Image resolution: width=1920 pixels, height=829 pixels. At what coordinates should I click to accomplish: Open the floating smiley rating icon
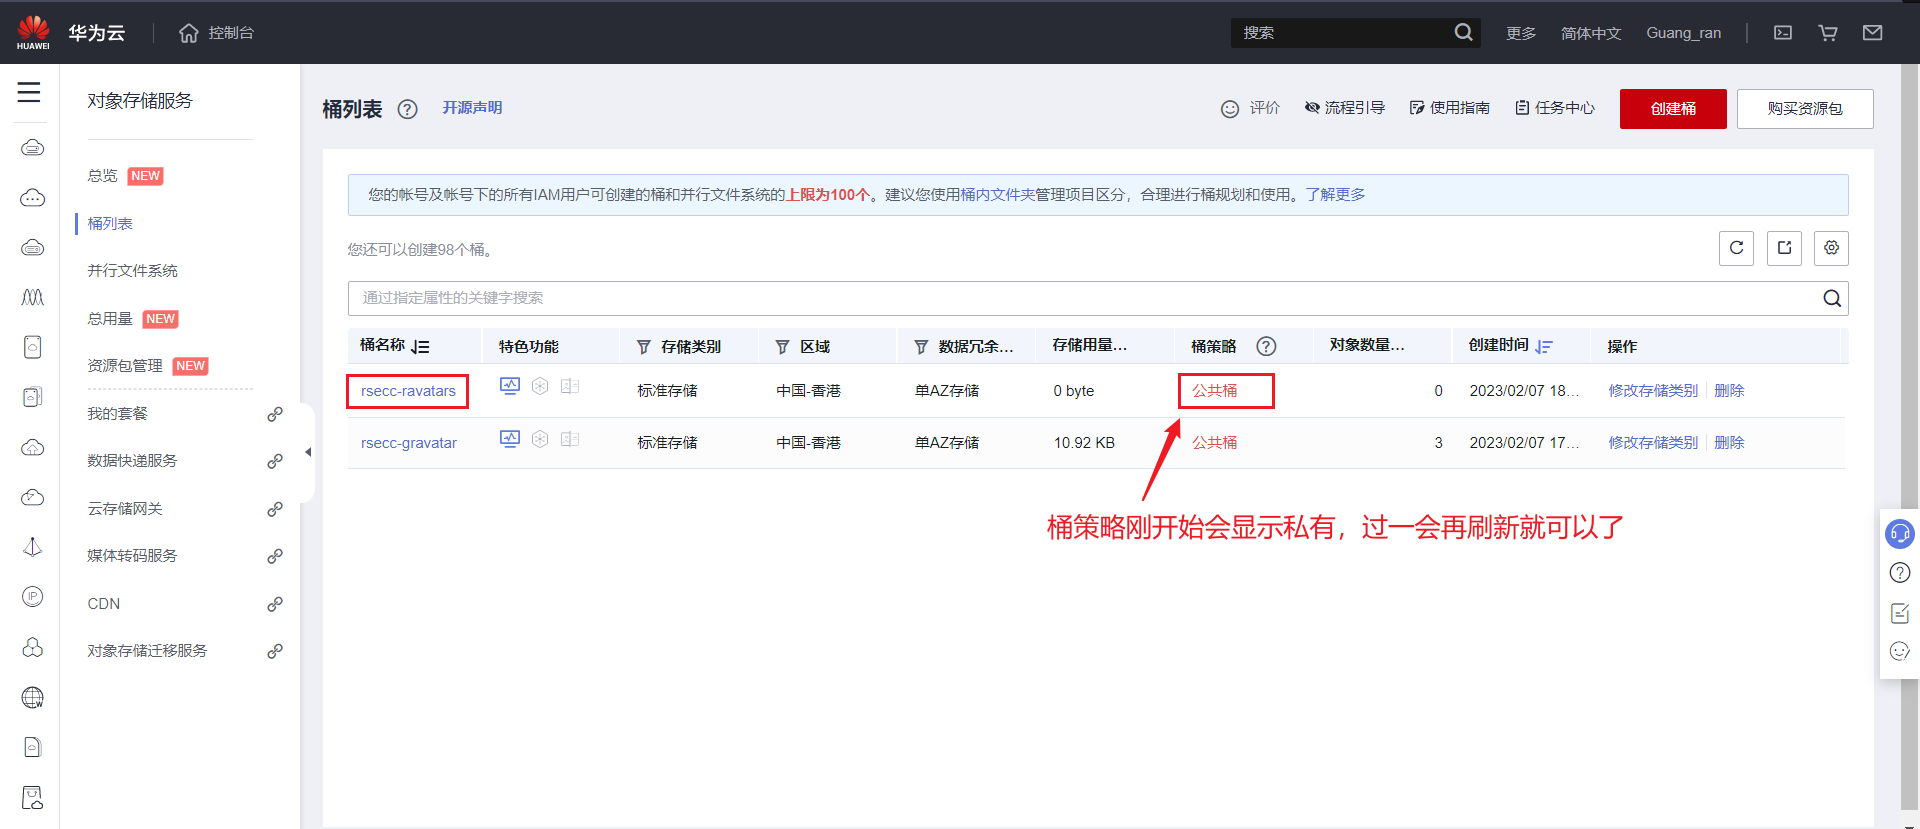coord(1900,651)
